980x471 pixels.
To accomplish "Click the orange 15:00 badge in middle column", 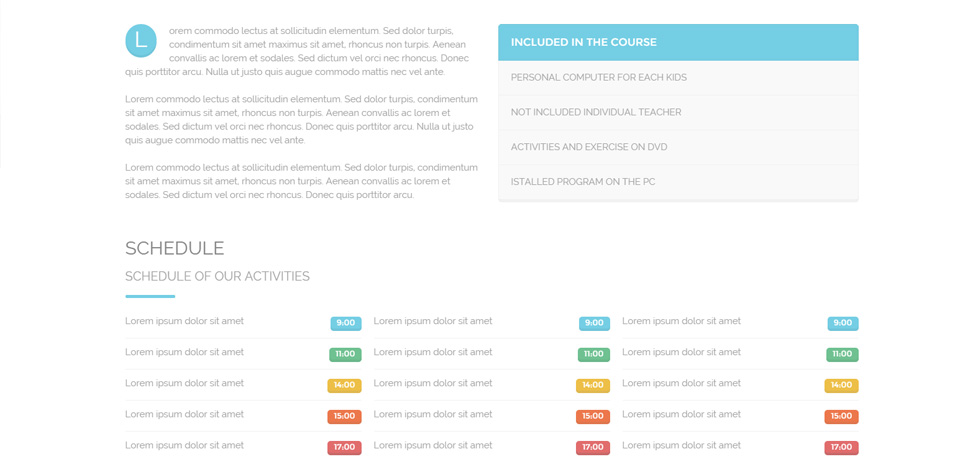I will click(592, 417).
